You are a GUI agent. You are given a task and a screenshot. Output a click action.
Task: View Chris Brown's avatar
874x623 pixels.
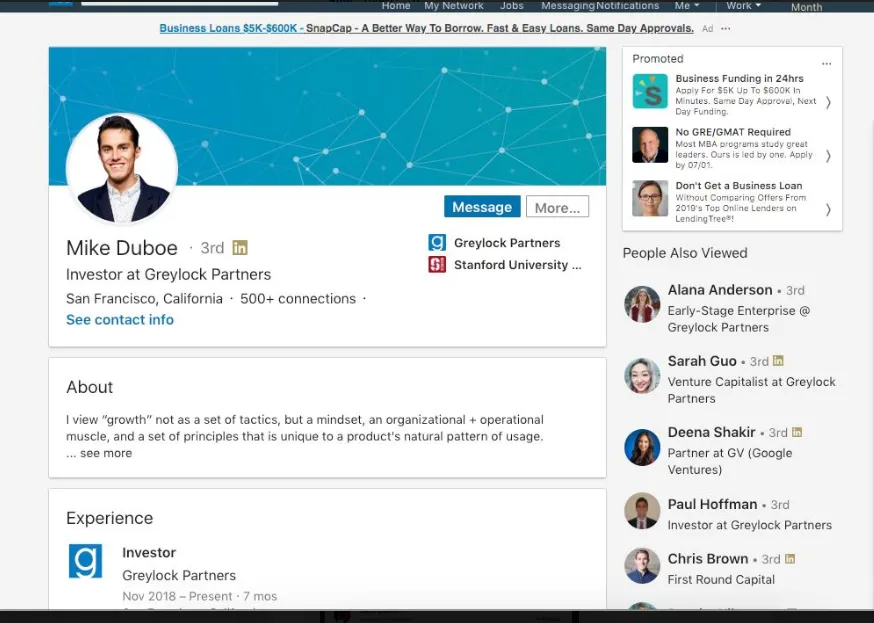click(642, 566)
